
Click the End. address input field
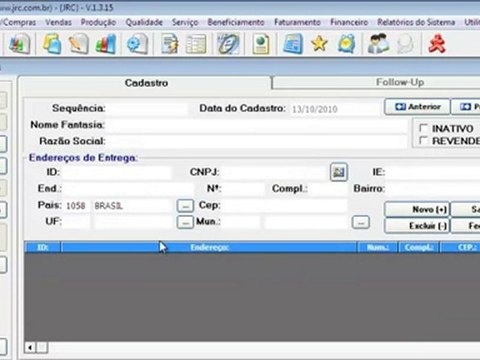coord(128,189)
